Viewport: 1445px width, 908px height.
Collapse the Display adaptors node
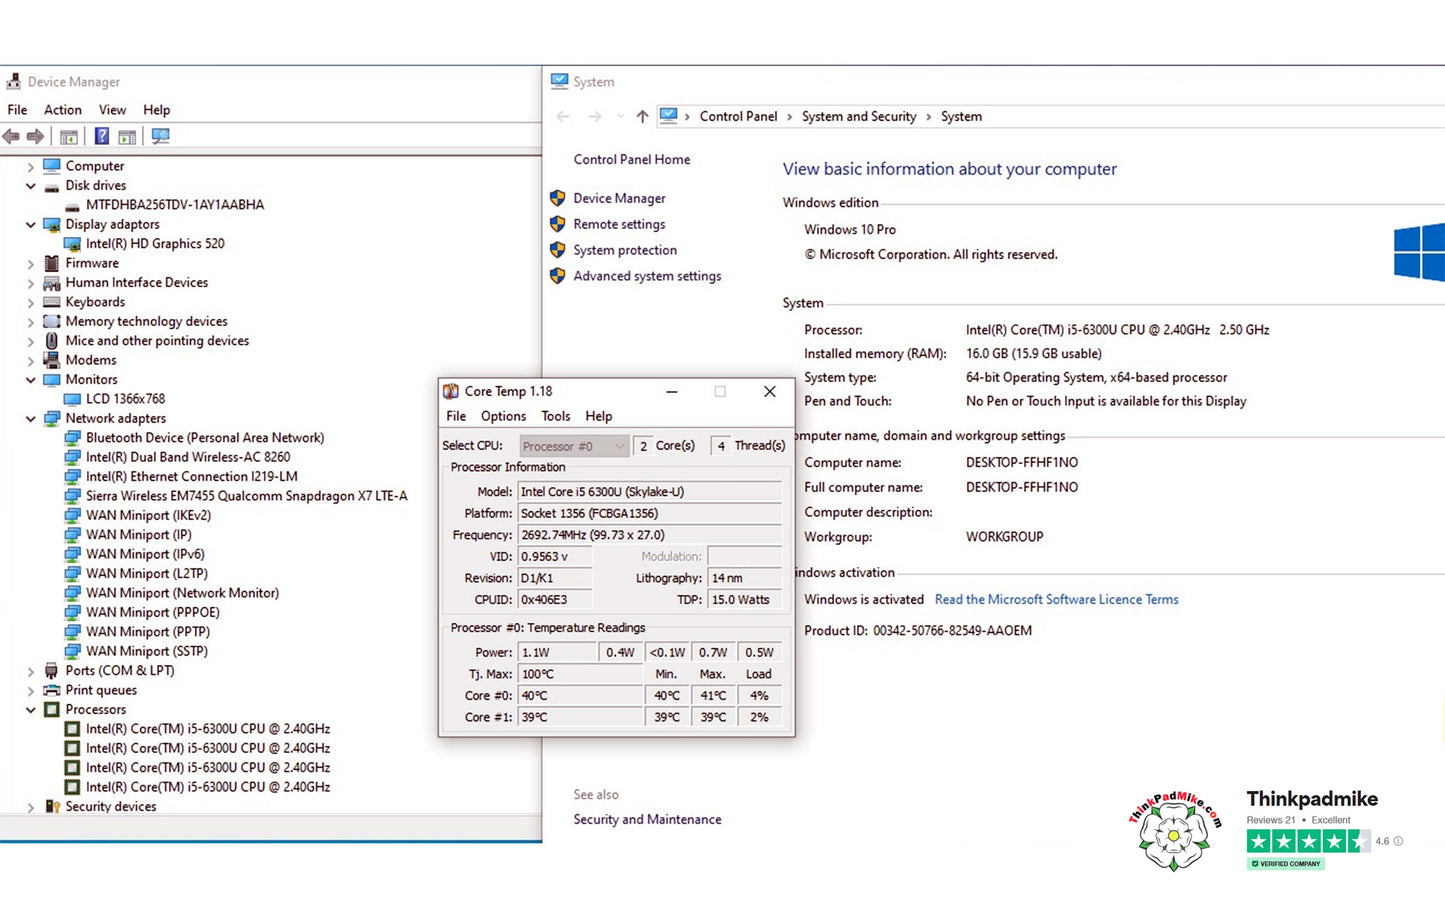pyautogui.click(x=30, y=225)
